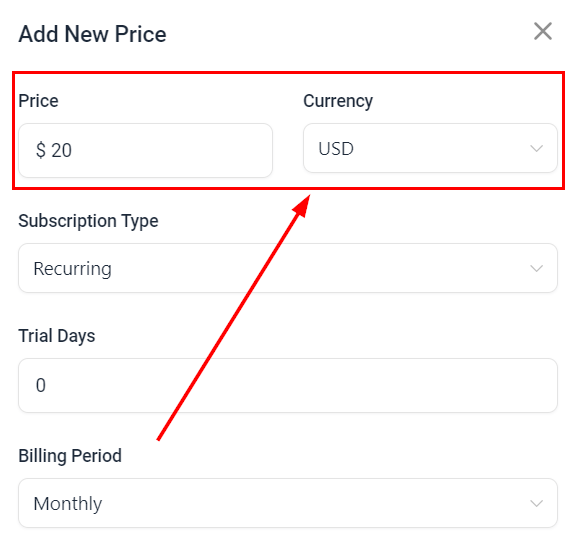
Task: Close the Add New Price dialog
Action: [x=543, y=31]
